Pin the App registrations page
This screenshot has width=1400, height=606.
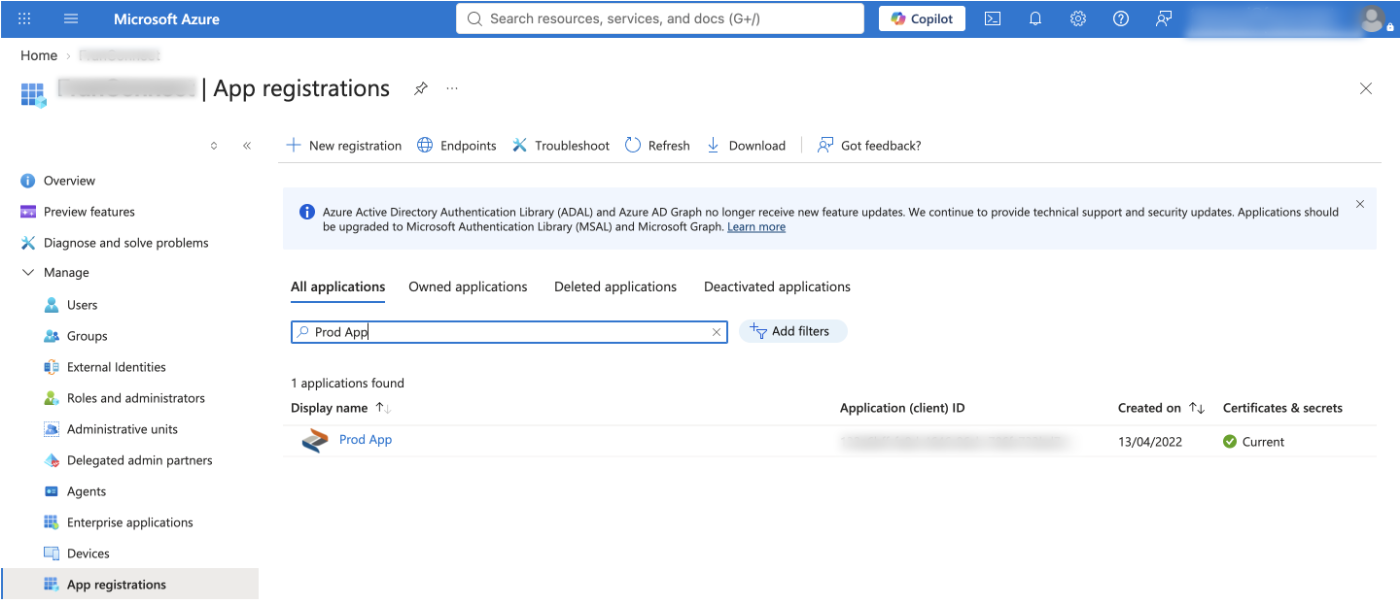[x=421, y=89]
